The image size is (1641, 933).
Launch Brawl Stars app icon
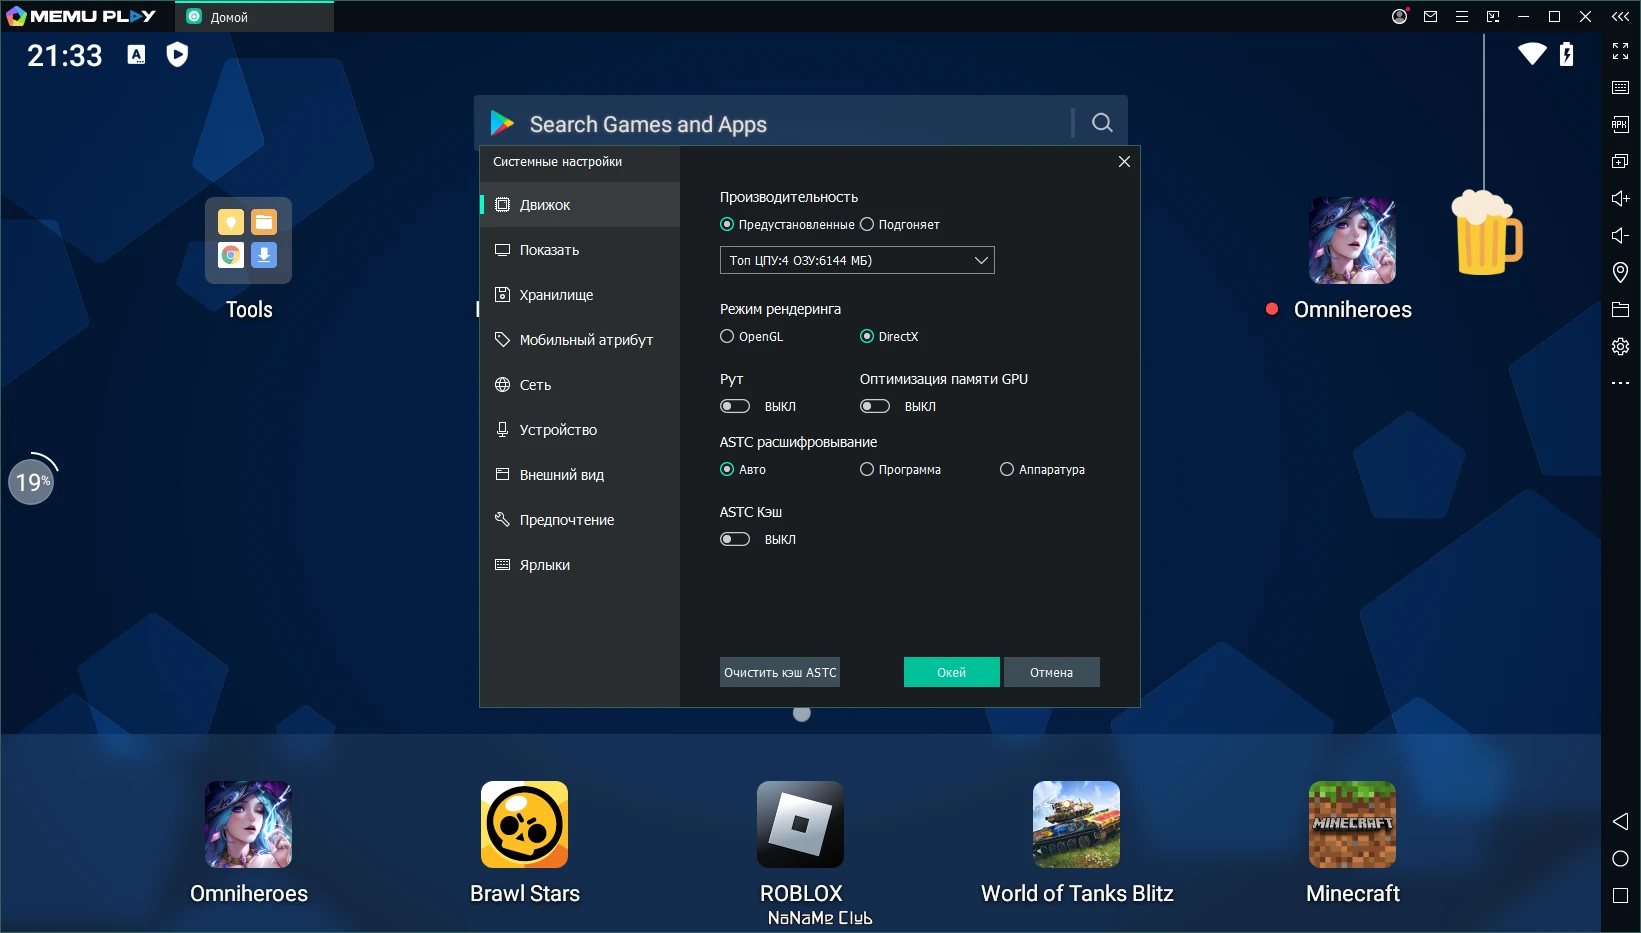pyautogui.click(x=524, y=824)
